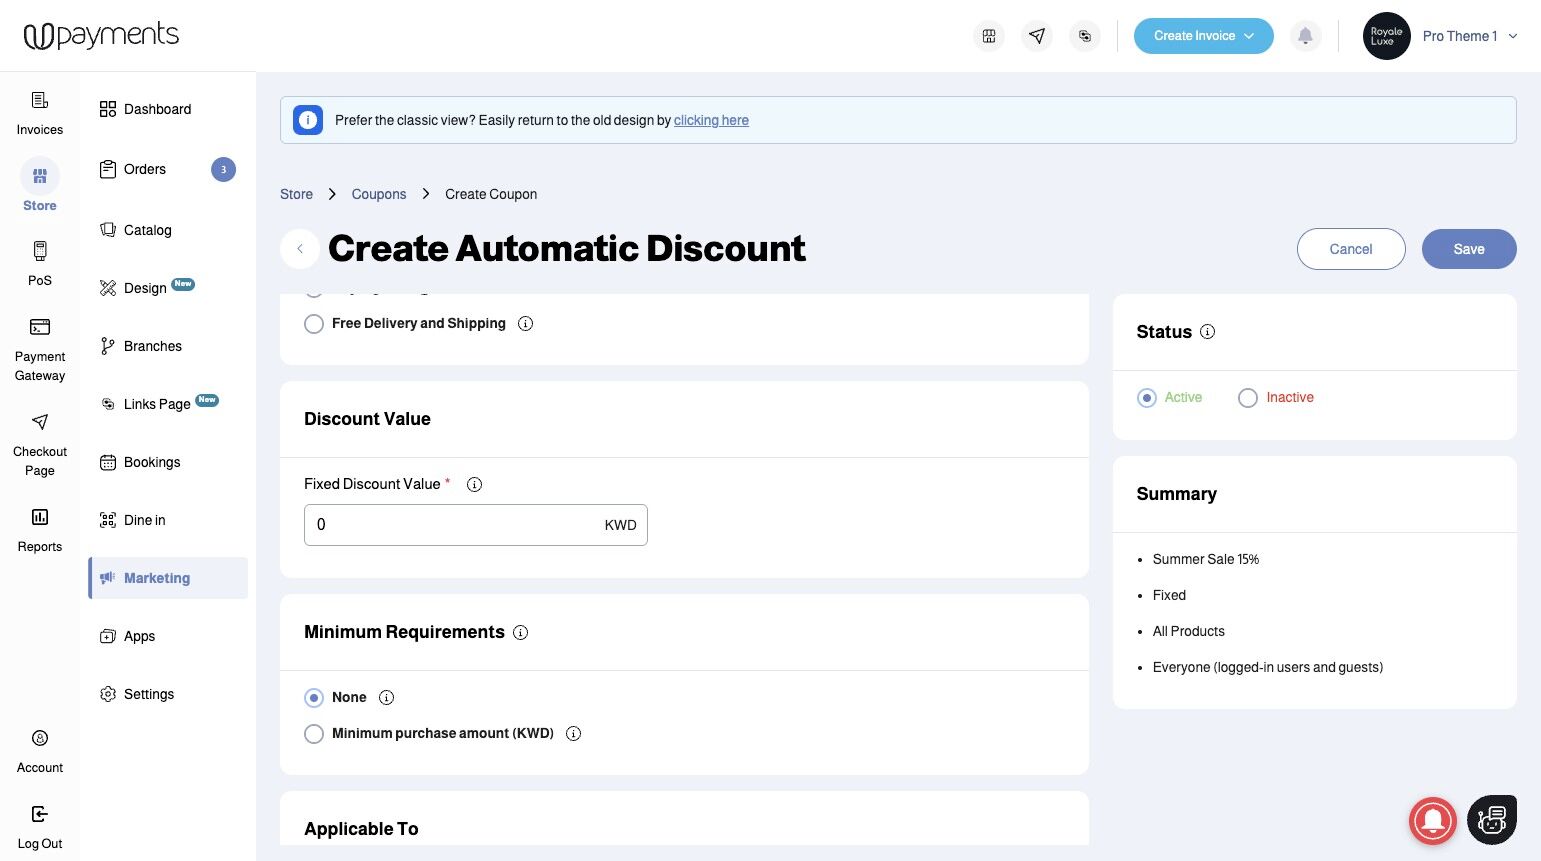
Task: Click the paper plane icon in top bar
Action: [x=1037, y=36]
